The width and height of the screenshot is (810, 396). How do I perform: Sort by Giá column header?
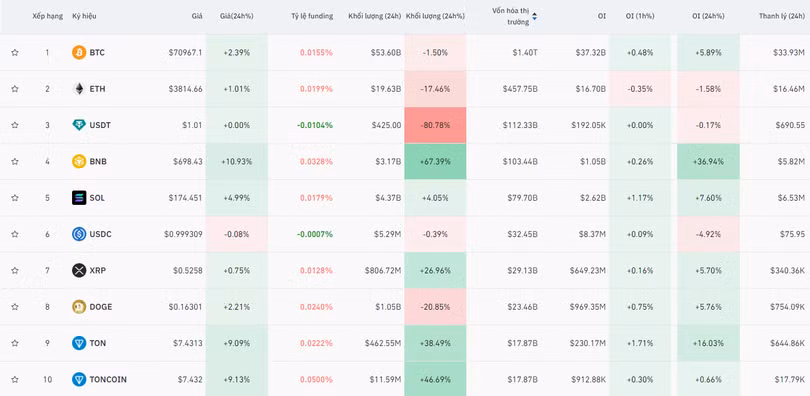pos(197,16)
